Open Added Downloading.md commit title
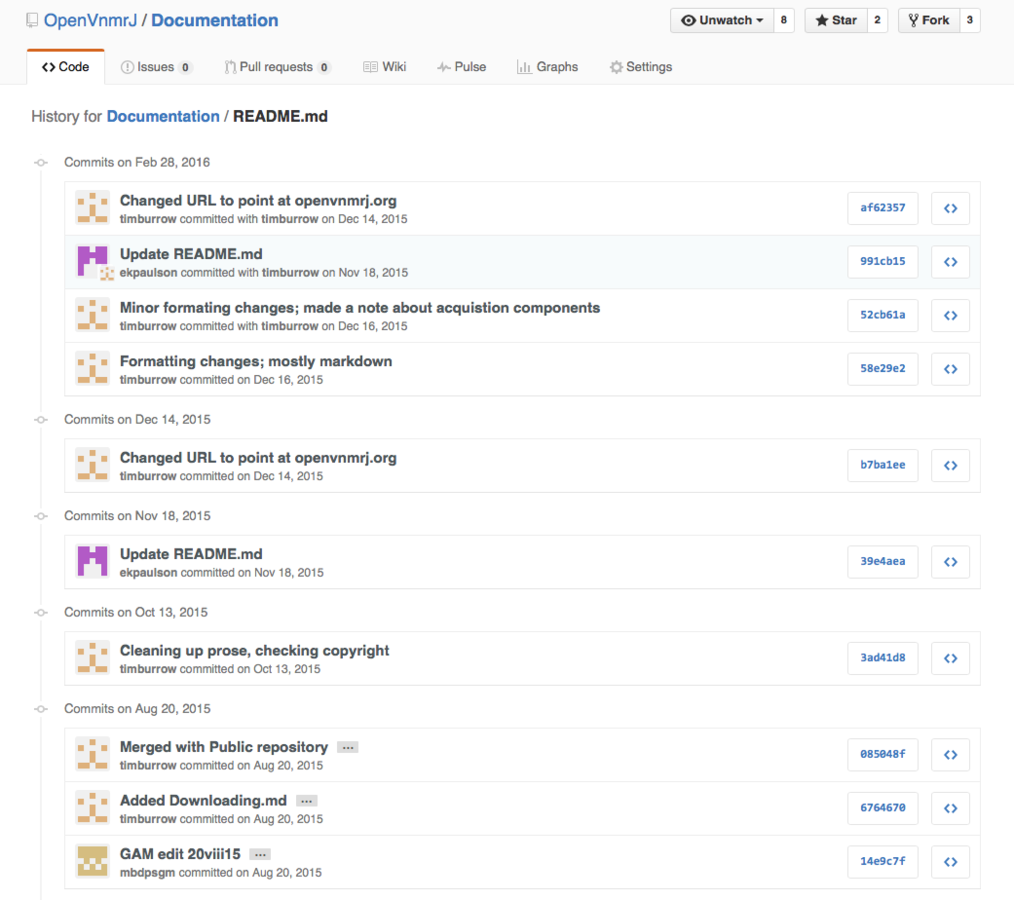Image resolution: width=1014 pixels, height=900 pixels. pos(203,800)
